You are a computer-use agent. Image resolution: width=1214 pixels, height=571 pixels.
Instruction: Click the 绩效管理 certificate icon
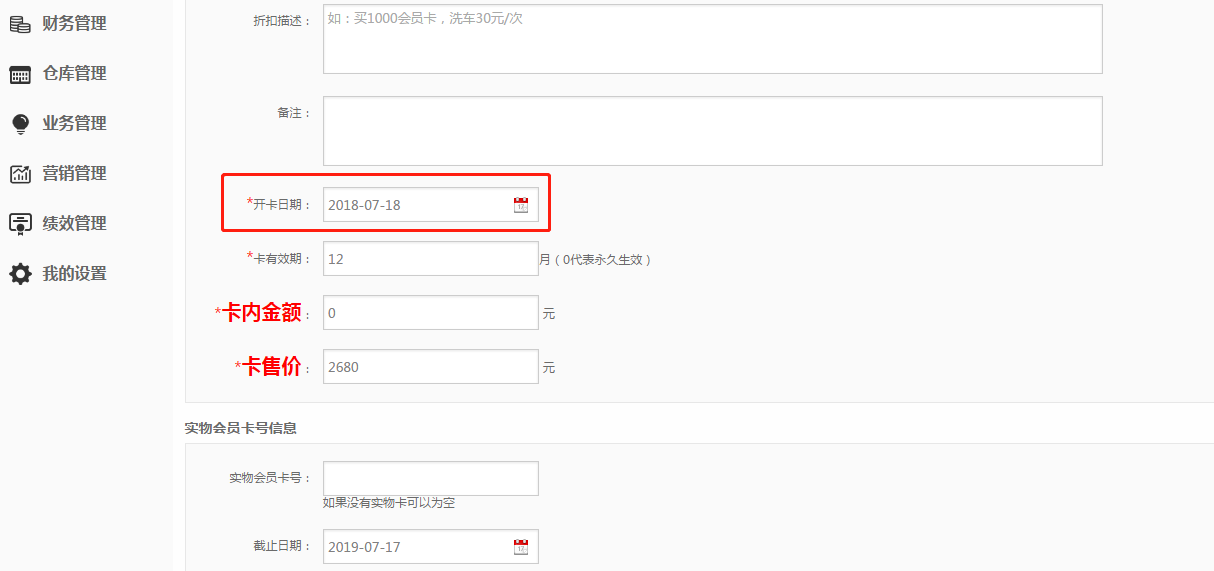pos(20,224)
